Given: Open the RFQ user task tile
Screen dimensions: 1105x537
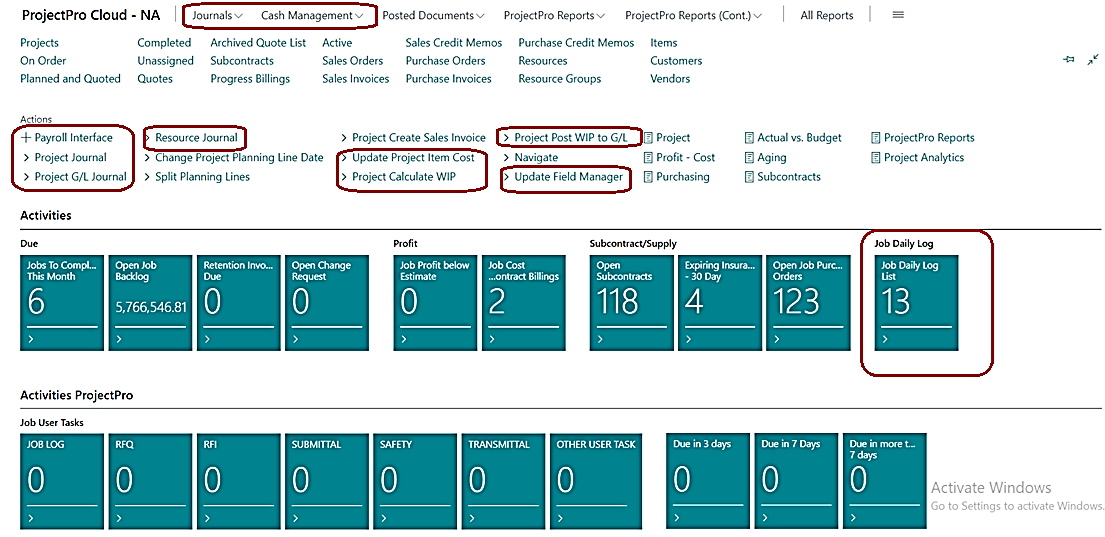Looking at the screenshot, I should pyautogui.click(x=150, y=481).
